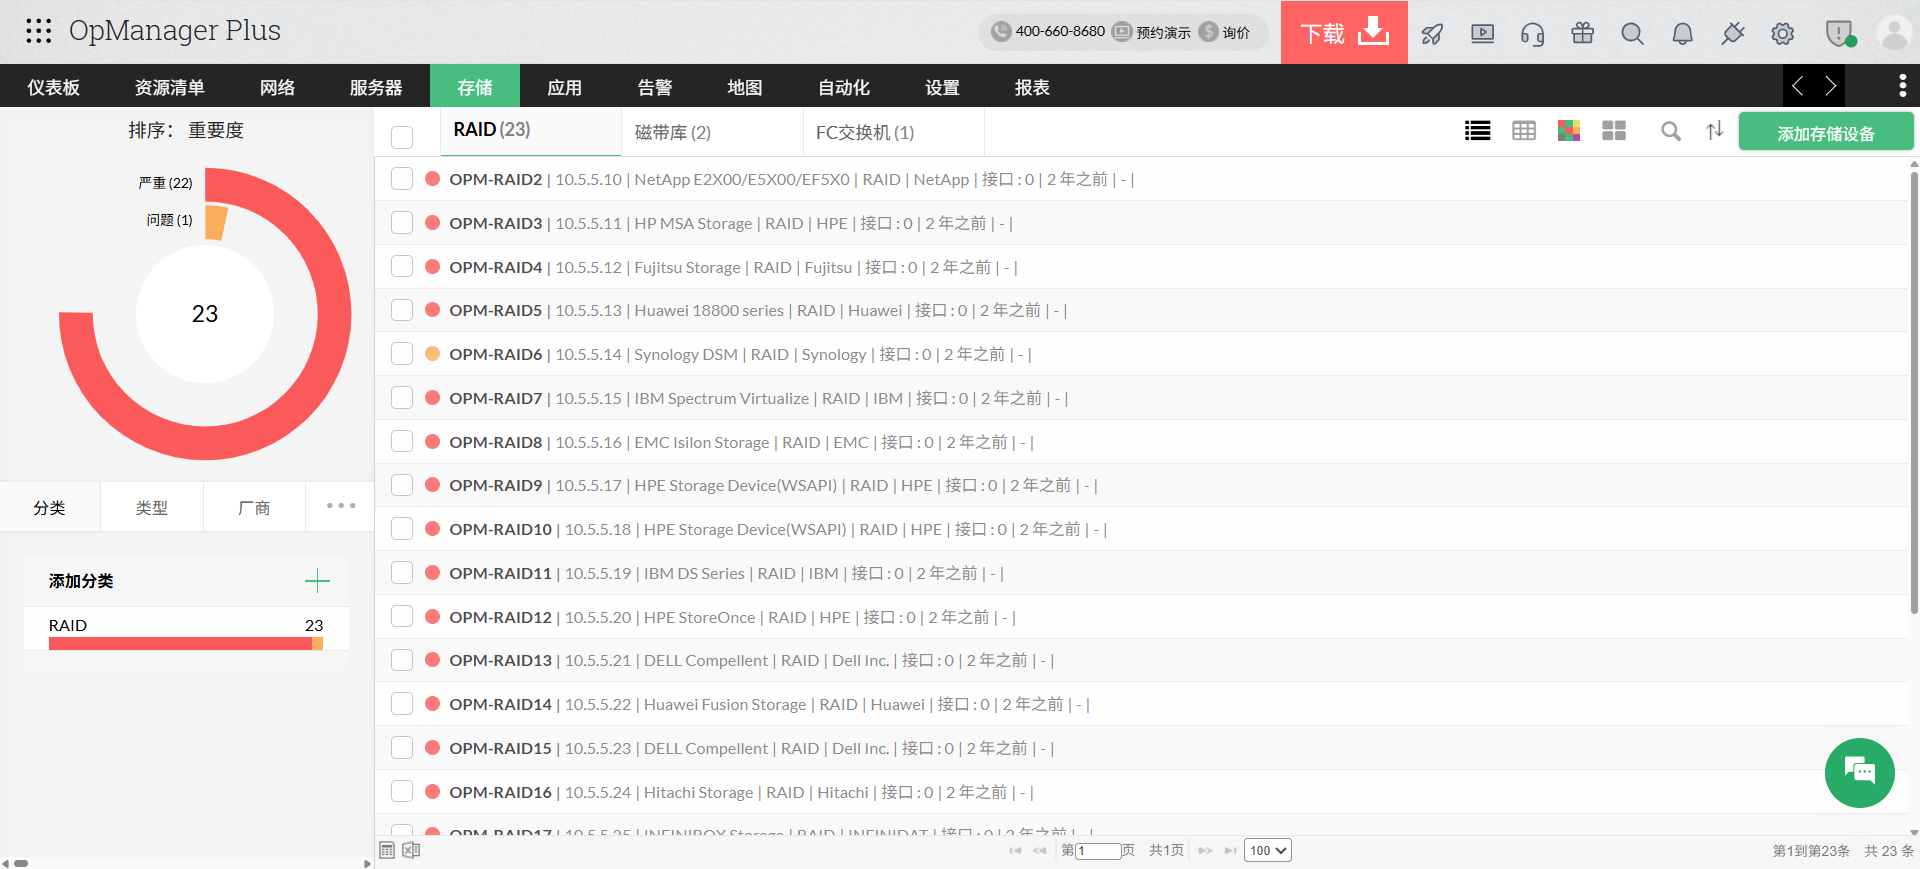The width and height of the screenshot is (1920, 869).
Task: Click the headset support icon
Action: (x=1532, y=34)
